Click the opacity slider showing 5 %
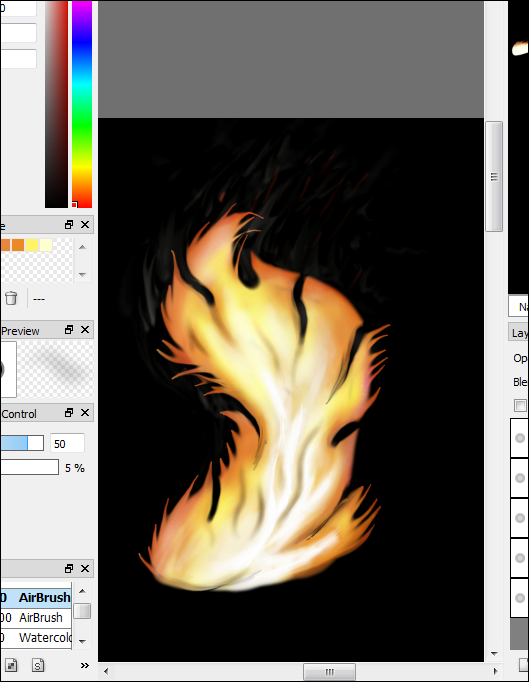 tap(30, 467)
